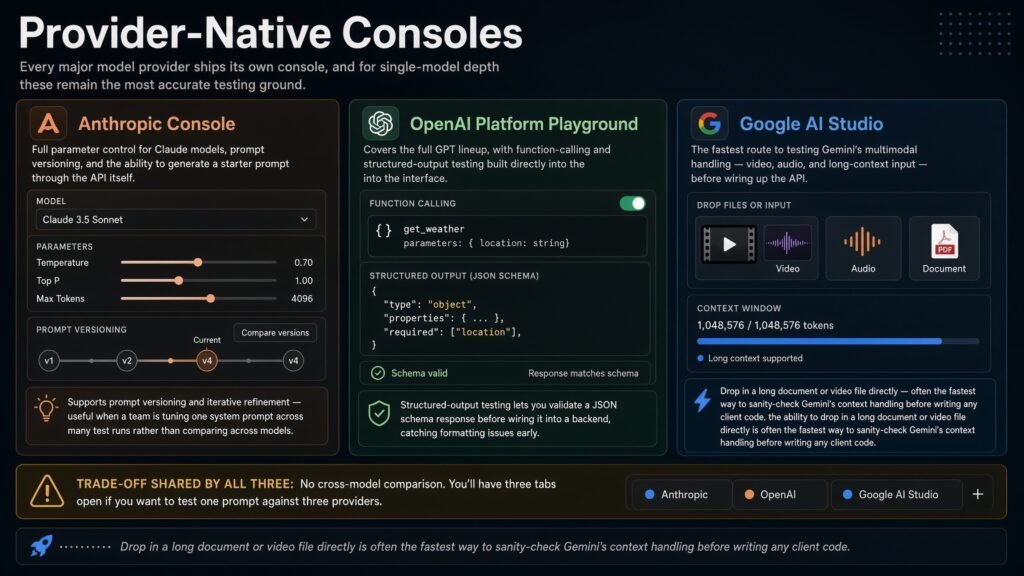This screenshot has height=576, width=1024.
Task: Switch to the Google AI Studio tab
Action: click(x=896, y=494)
